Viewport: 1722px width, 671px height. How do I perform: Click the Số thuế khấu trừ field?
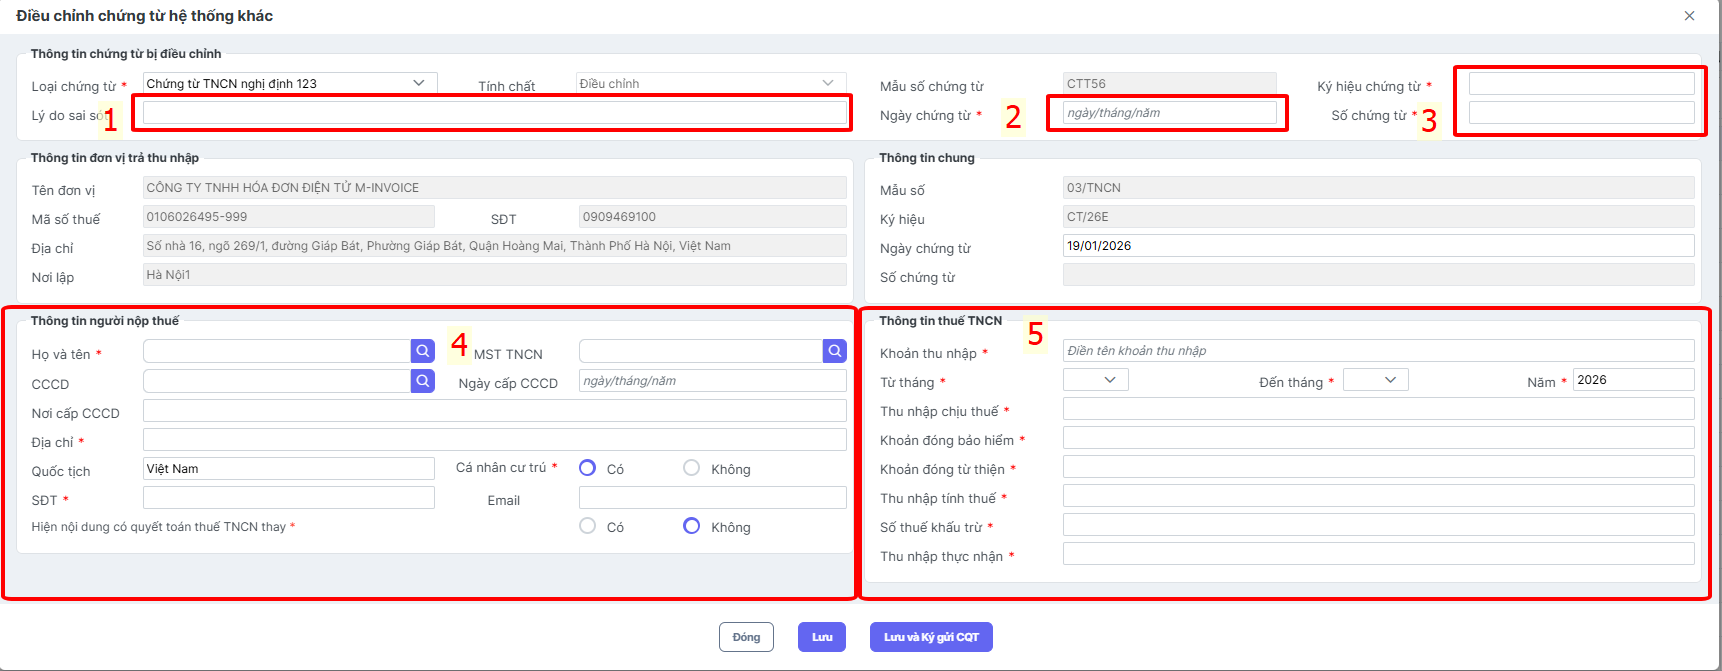point(1378,526)
